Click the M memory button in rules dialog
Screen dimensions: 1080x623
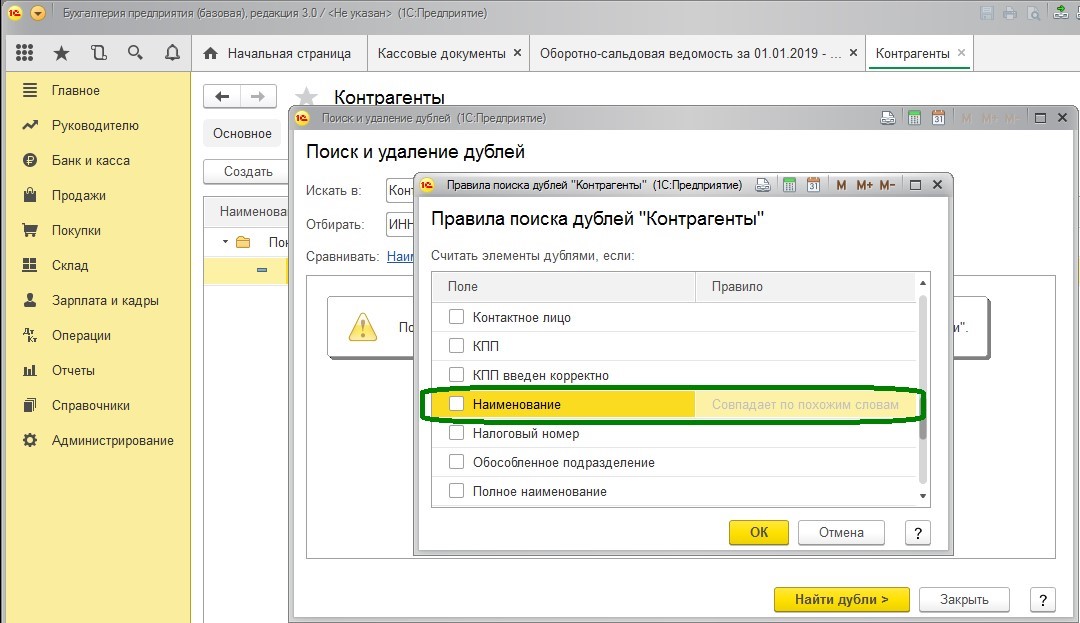pyautogui.click(x=841, y=184)
